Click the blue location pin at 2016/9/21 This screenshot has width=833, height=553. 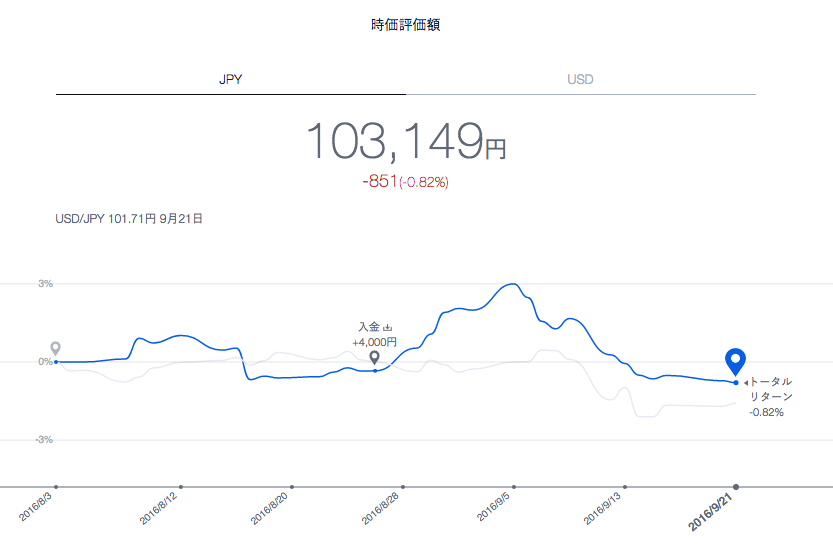(x=735, y=362)
